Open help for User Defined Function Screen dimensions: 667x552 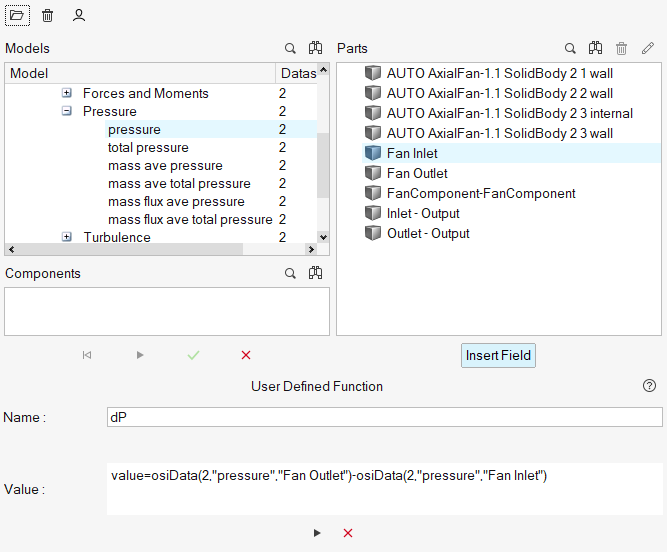coord(649,386)
